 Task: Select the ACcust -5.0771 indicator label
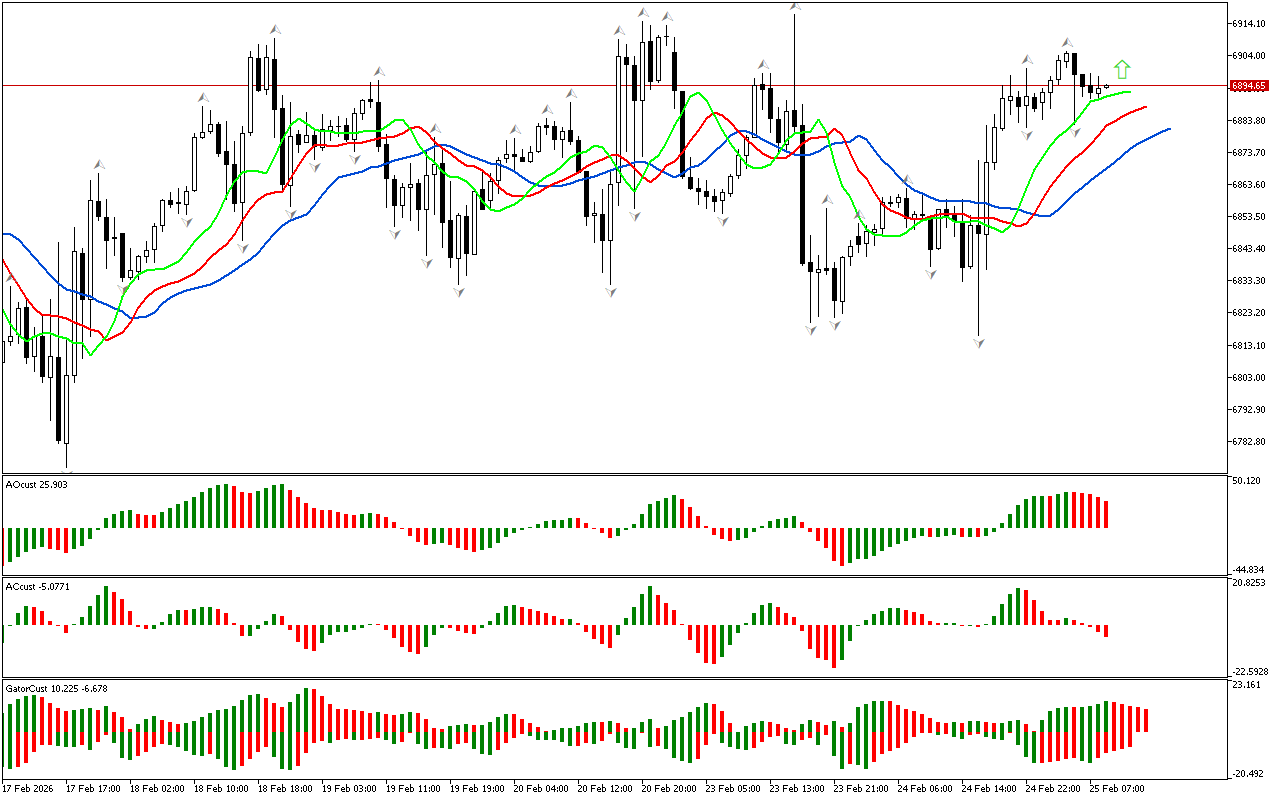tap(37, 586)
